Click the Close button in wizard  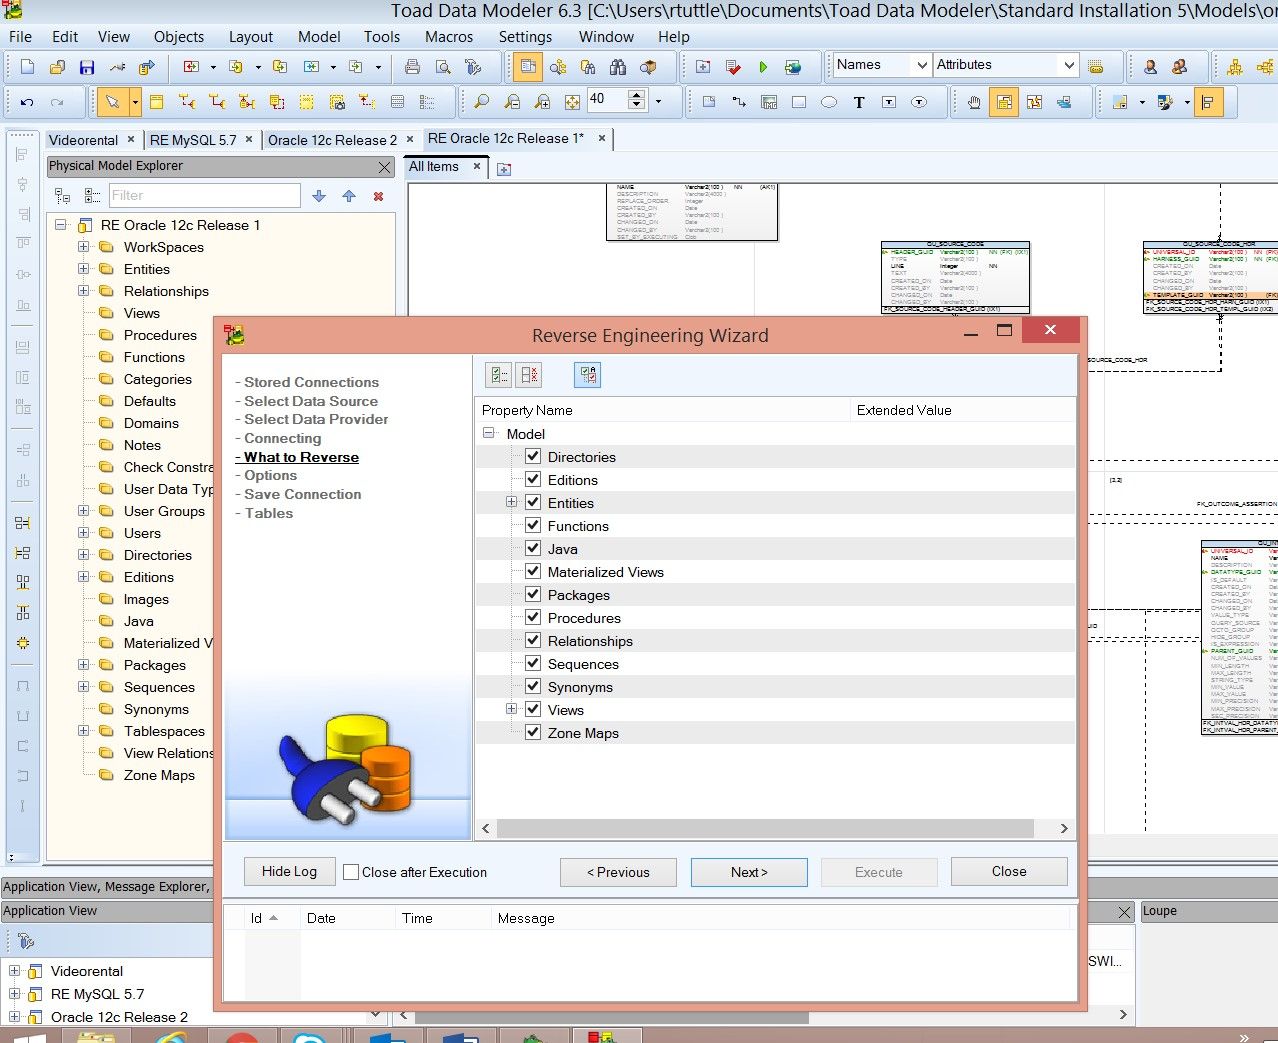(1009, 872)
